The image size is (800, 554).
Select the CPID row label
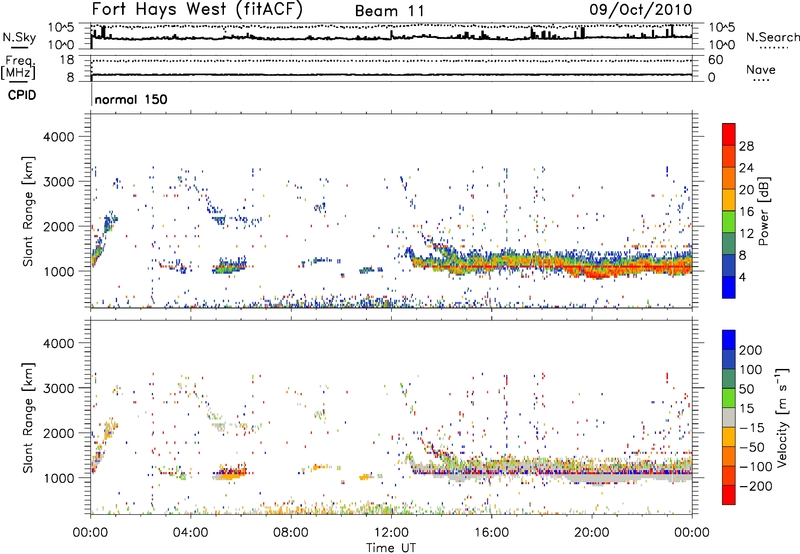22,95
